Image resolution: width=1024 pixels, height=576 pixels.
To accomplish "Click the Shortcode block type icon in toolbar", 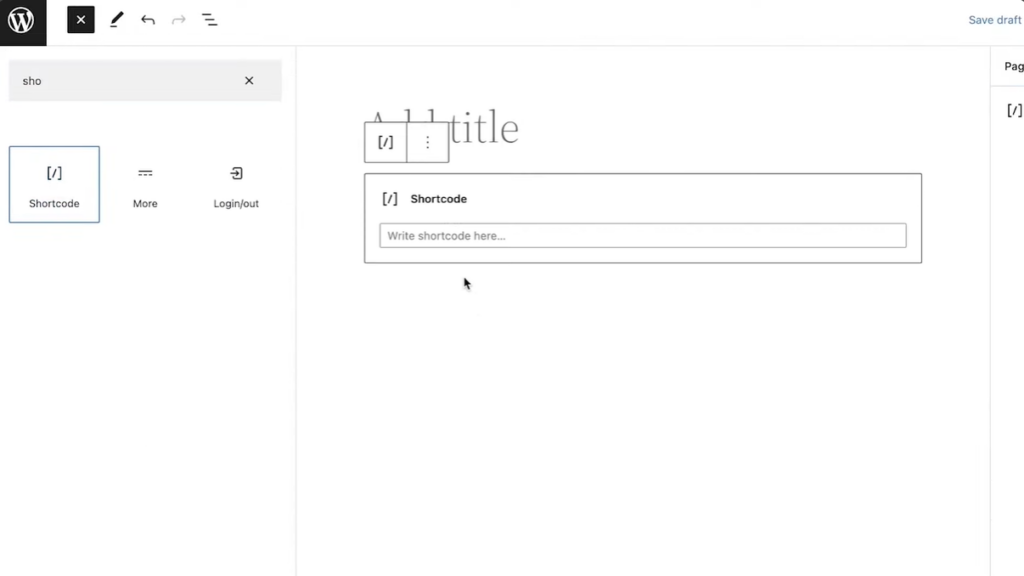I will coord(386,142).
